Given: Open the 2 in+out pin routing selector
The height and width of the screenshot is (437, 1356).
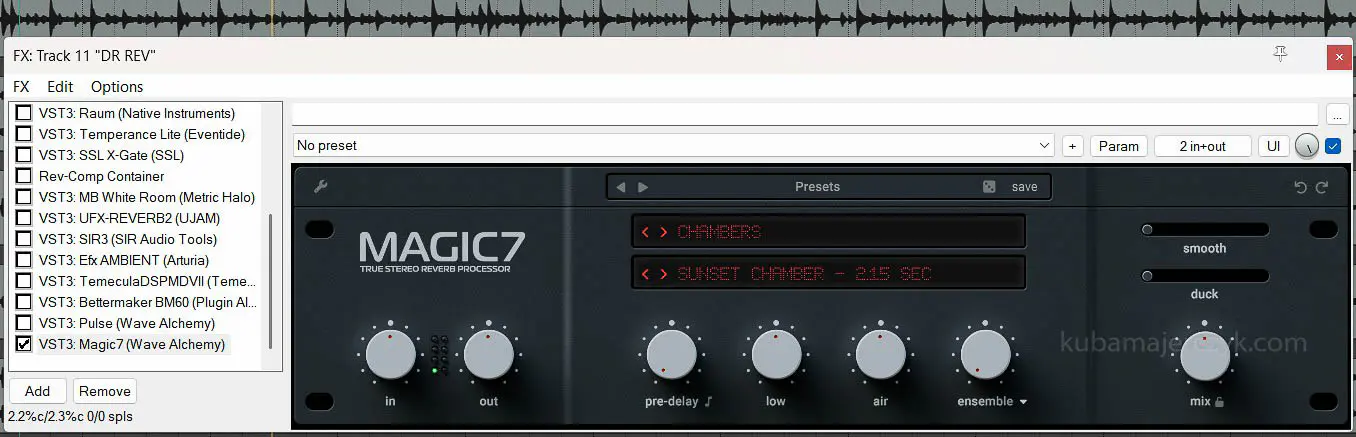Looking at the screenshot, I should point(1202,146).
